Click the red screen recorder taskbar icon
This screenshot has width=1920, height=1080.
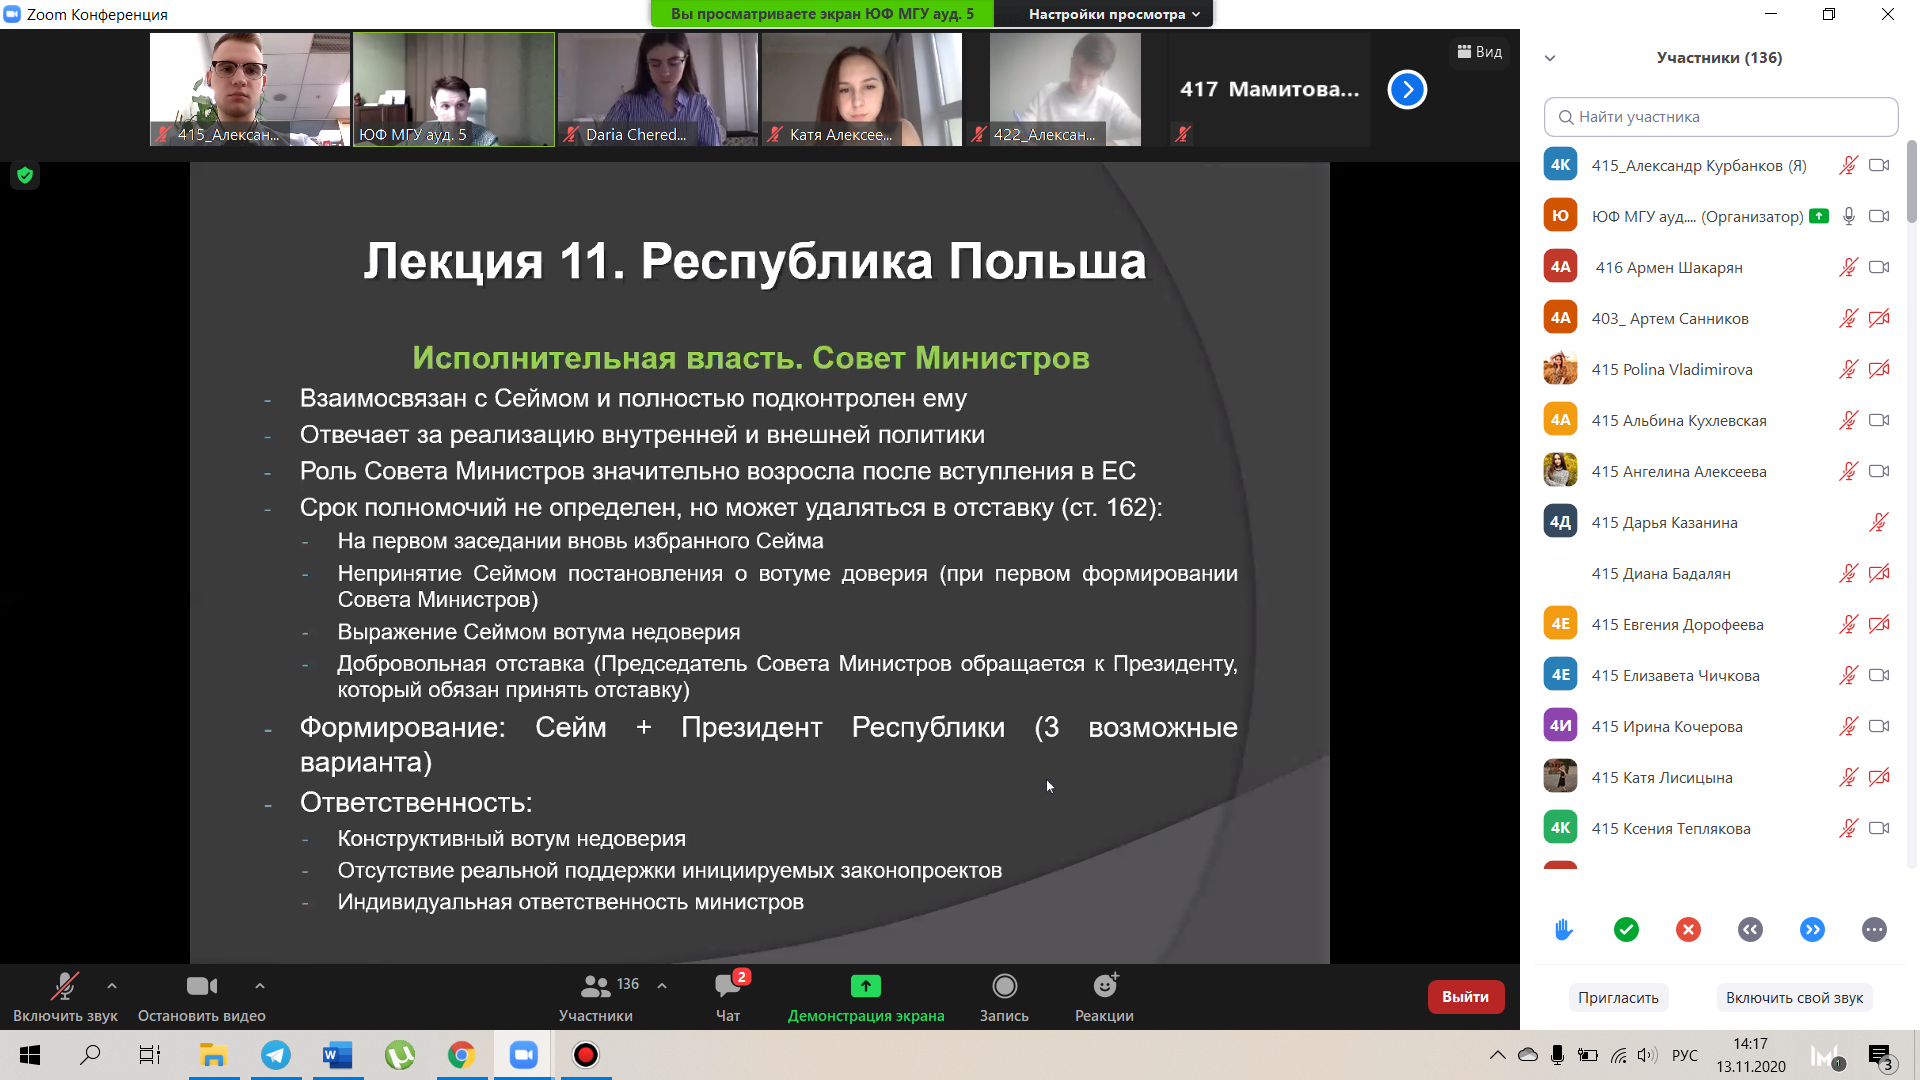586,1055
